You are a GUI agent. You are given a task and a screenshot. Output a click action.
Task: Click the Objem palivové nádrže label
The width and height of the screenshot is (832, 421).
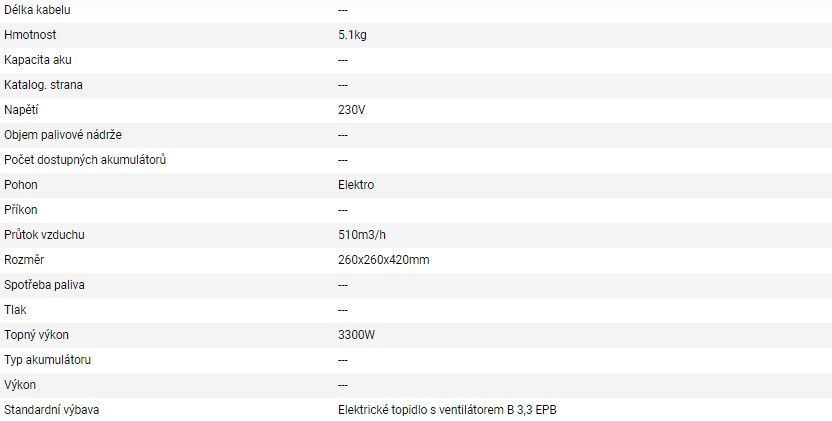click(63, 135)
